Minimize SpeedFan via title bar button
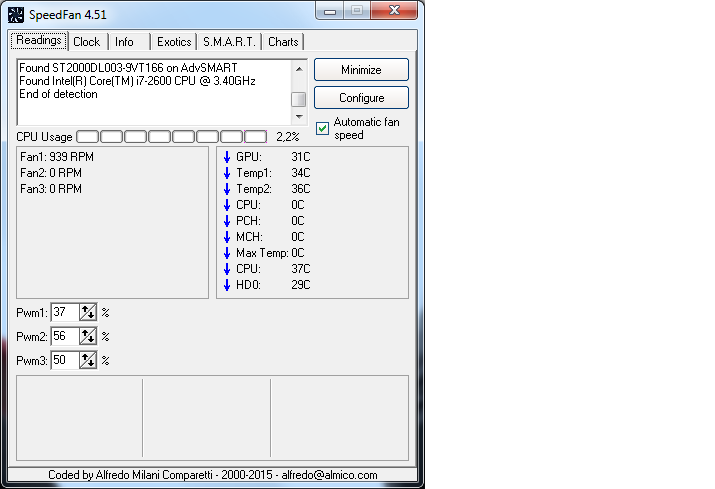The image size is (715, 489). [330, 10]
